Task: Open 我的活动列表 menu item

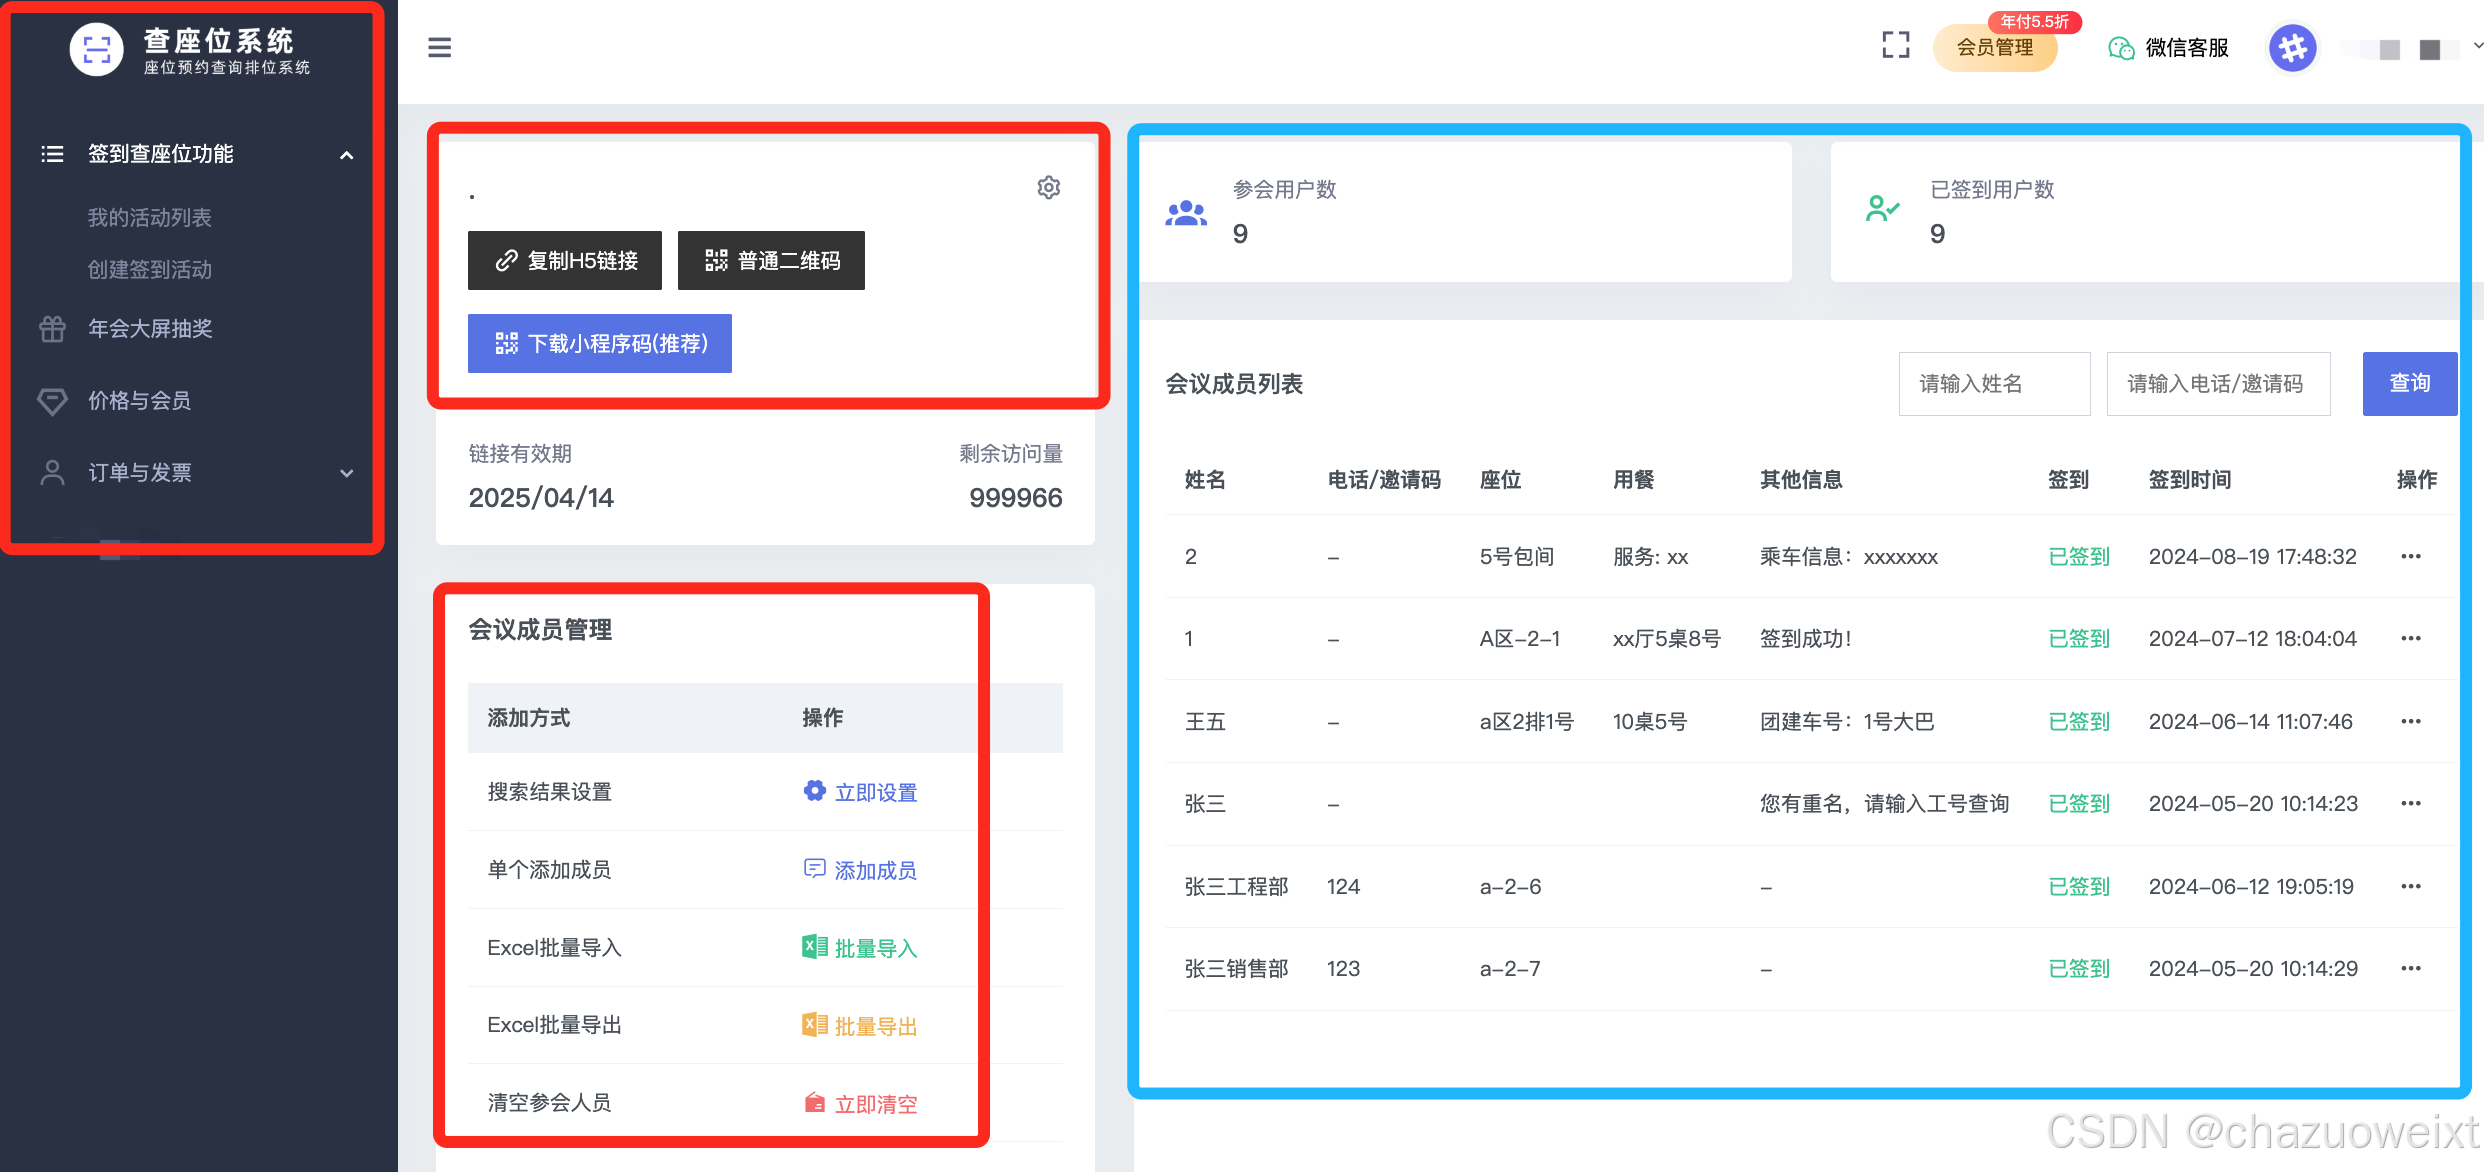Action: click(x=150, y=217)
